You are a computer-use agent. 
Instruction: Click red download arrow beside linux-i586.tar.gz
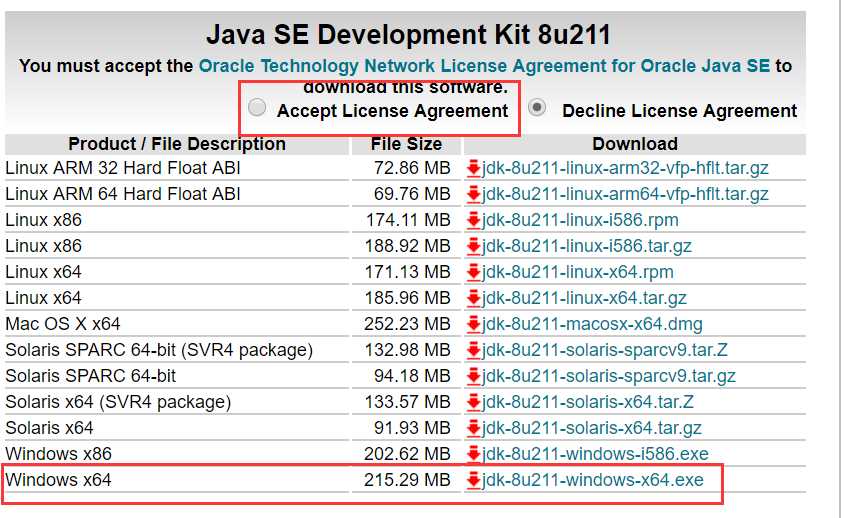point(473,246)
